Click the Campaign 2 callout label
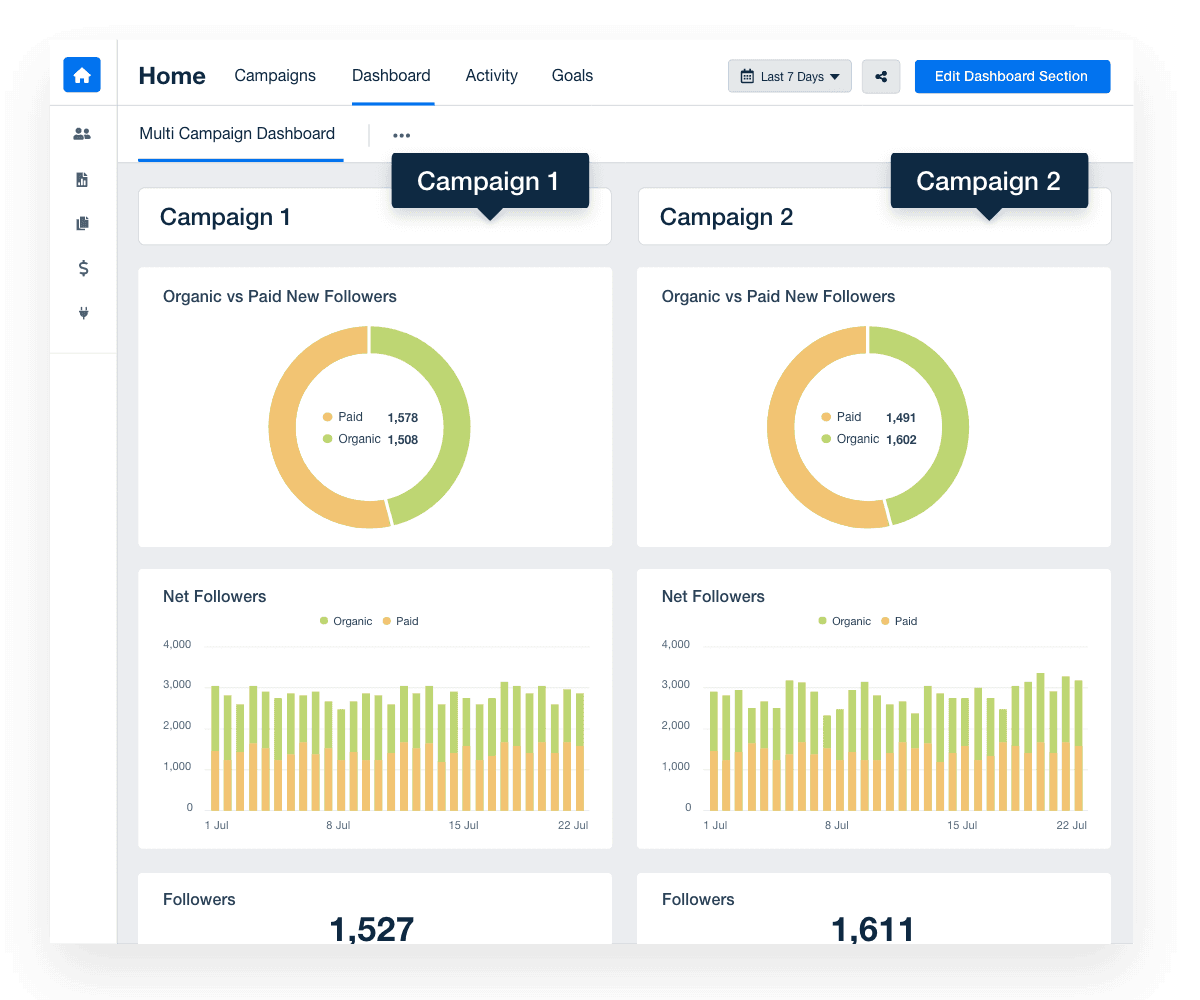 tap(989, 181)
